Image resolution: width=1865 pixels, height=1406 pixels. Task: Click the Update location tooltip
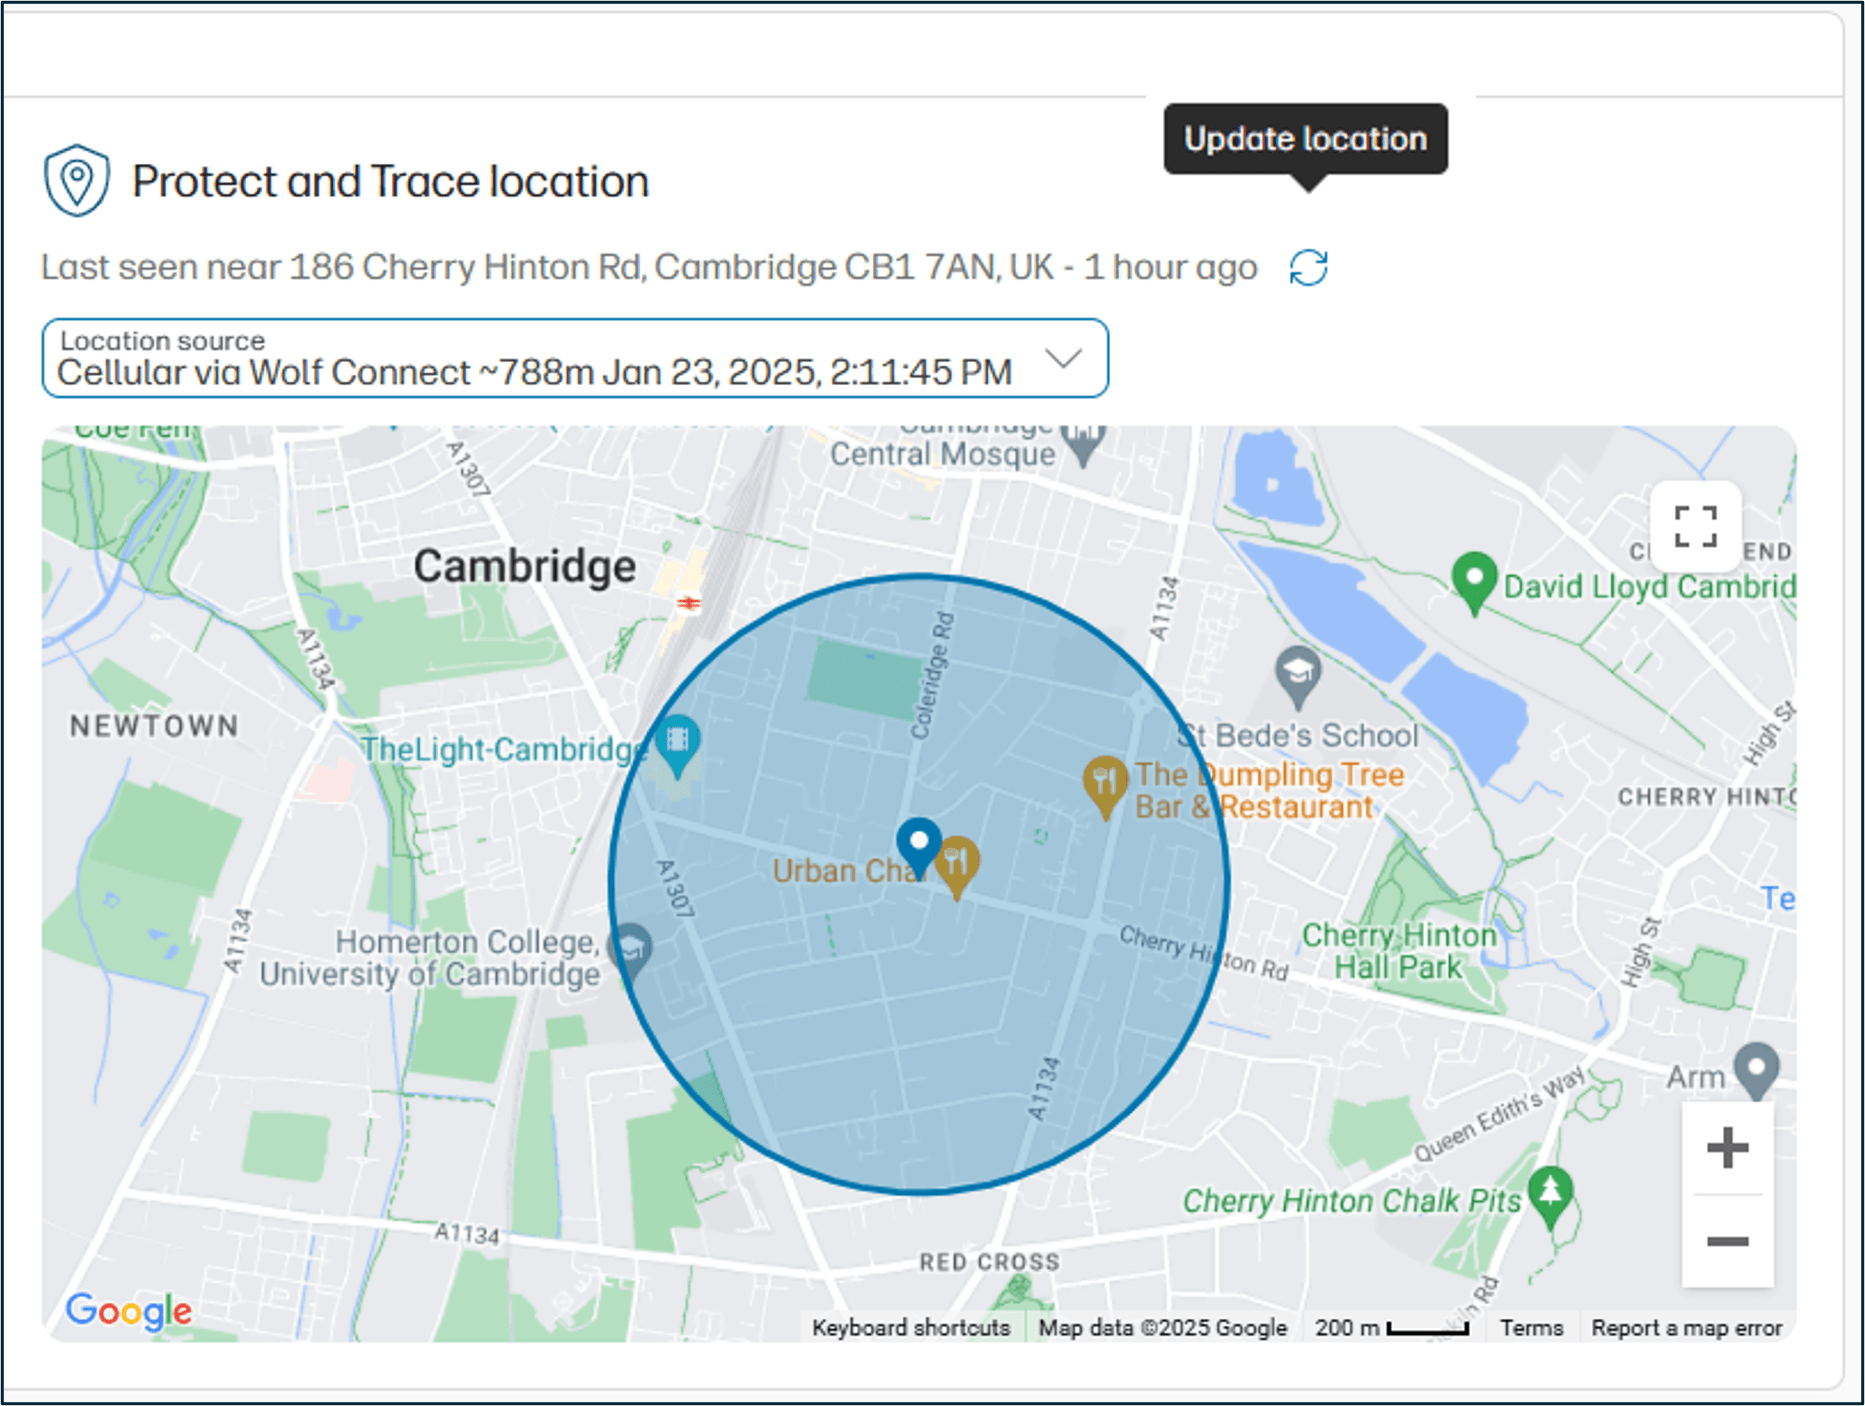(x=1304, y=139)
